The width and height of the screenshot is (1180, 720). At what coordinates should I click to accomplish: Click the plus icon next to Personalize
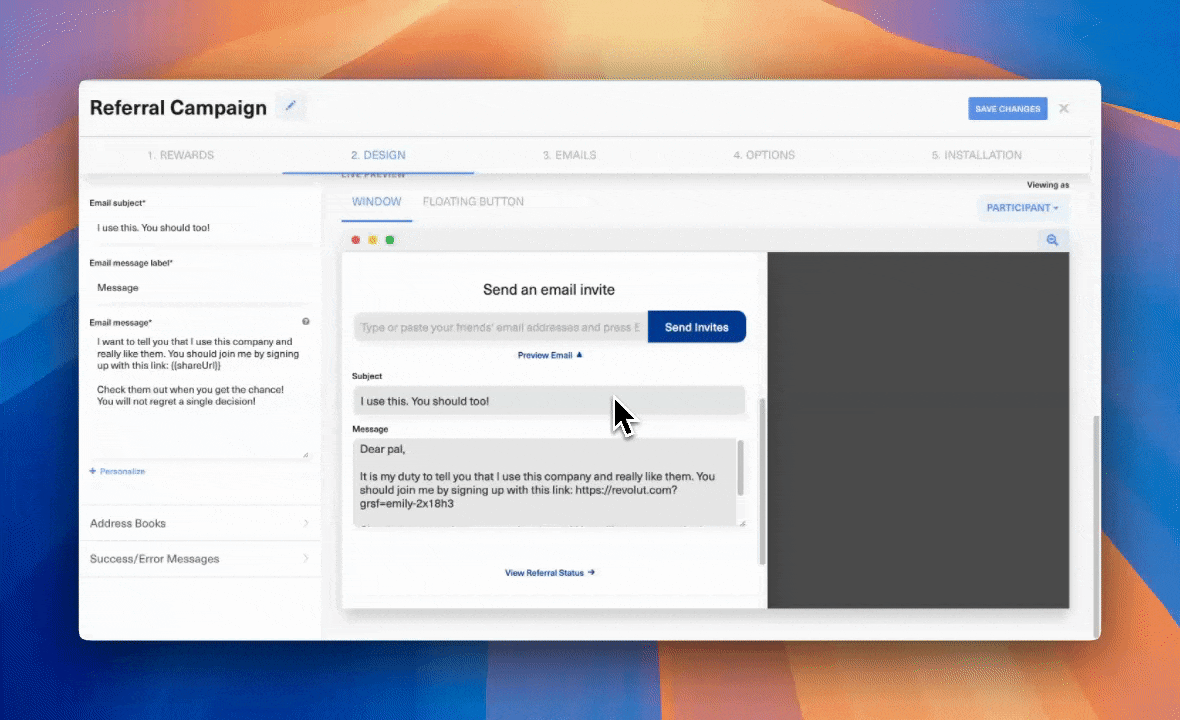(x=92, y=471)
